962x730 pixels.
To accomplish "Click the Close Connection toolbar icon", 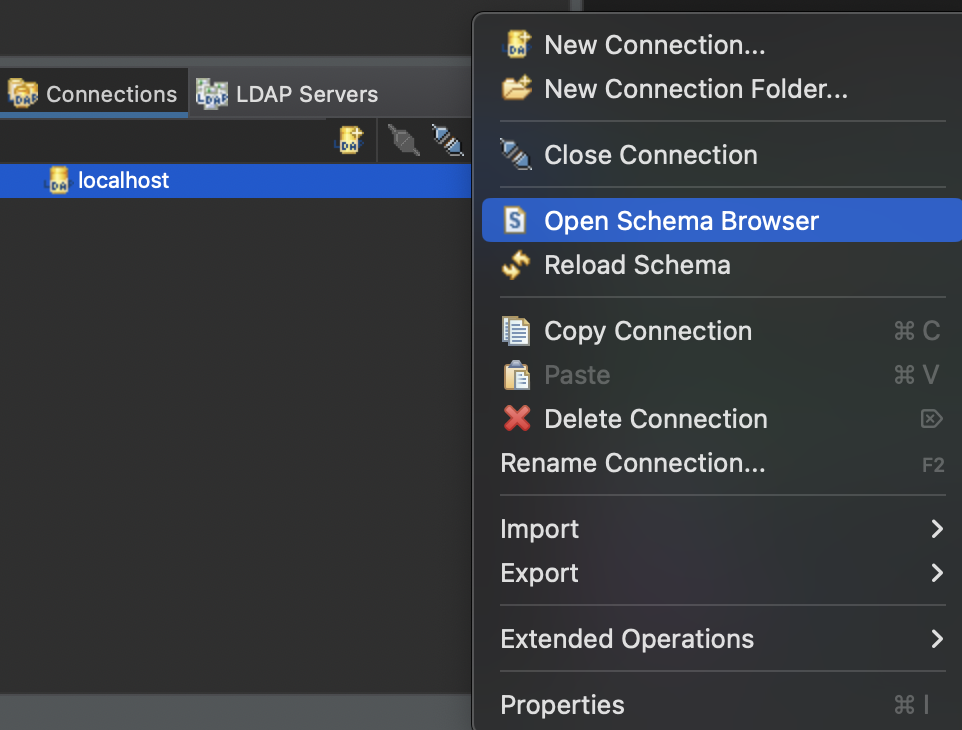I will point(447,141).
